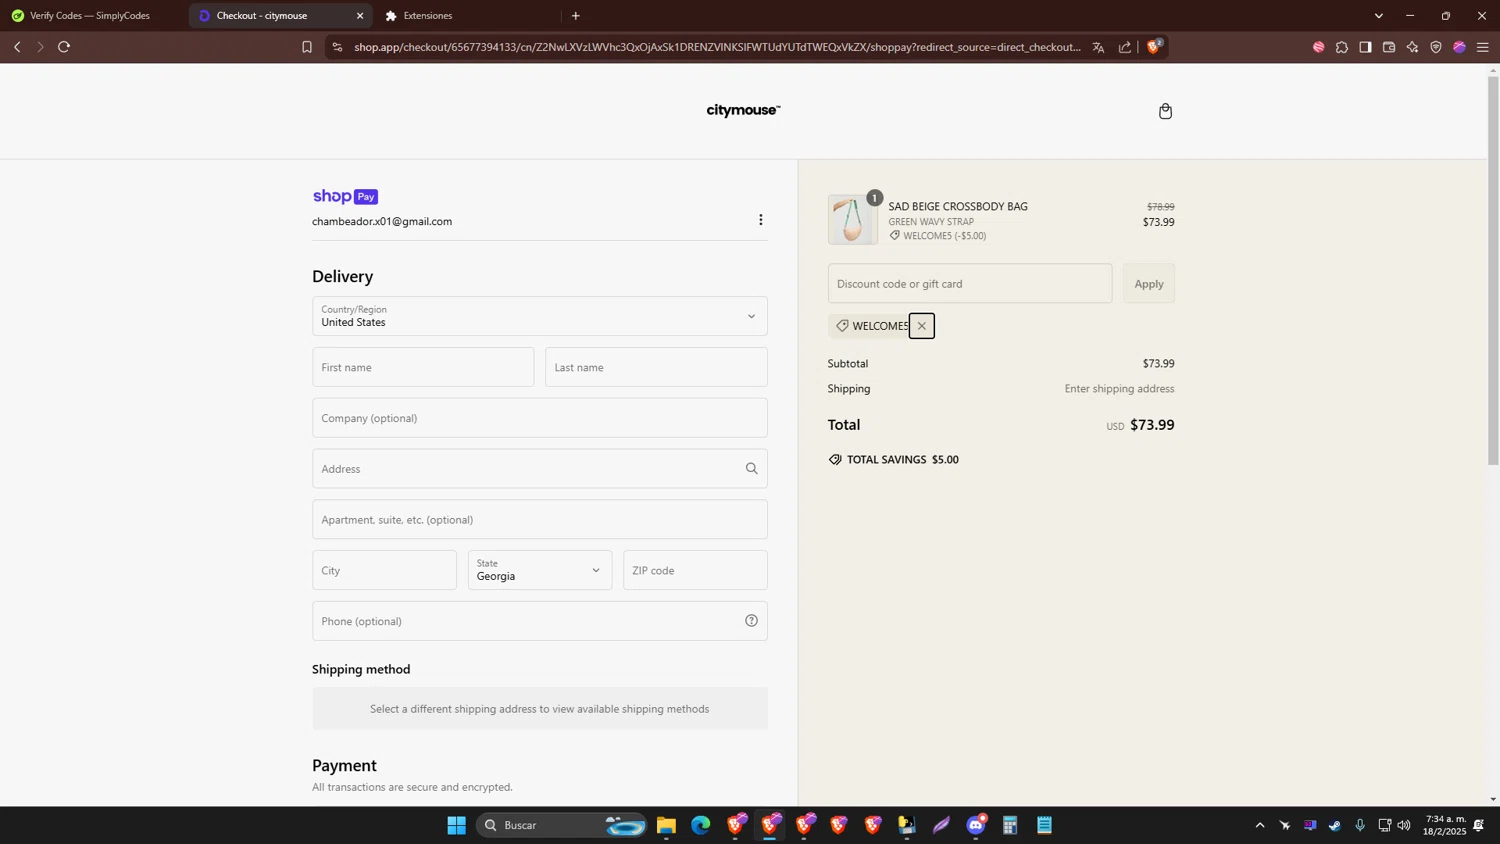1500x844 pixels.
Task: Focus the Address field
Action: [540, 469]
